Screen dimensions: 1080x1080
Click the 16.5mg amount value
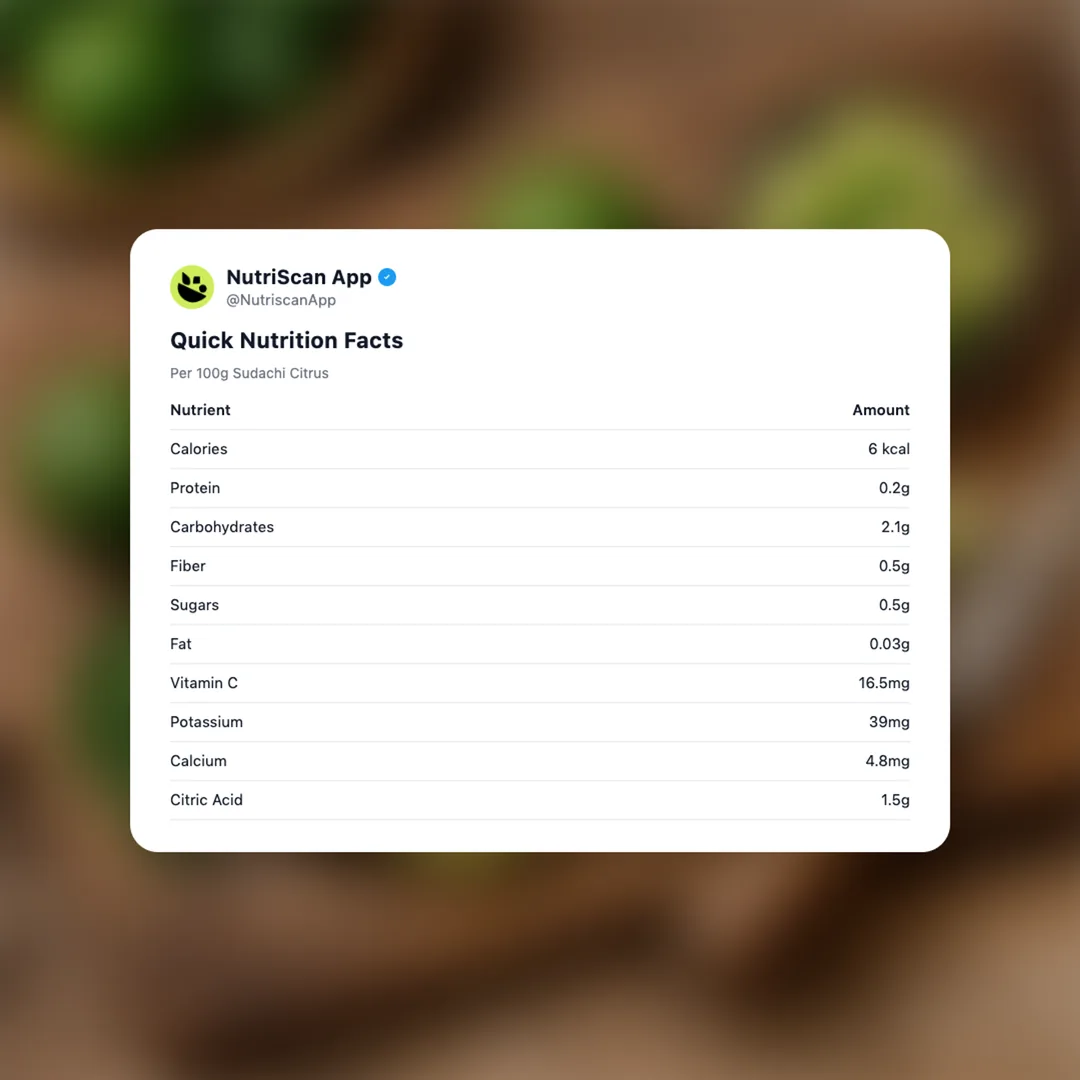click(x=884, y=683)
